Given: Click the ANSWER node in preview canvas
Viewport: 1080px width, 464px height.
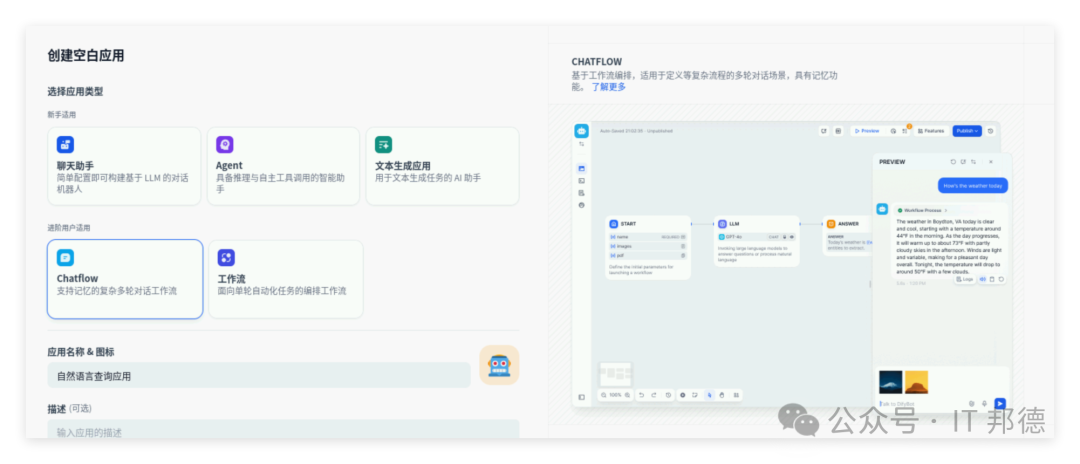Looking at the screenshot, I should 848,235.
